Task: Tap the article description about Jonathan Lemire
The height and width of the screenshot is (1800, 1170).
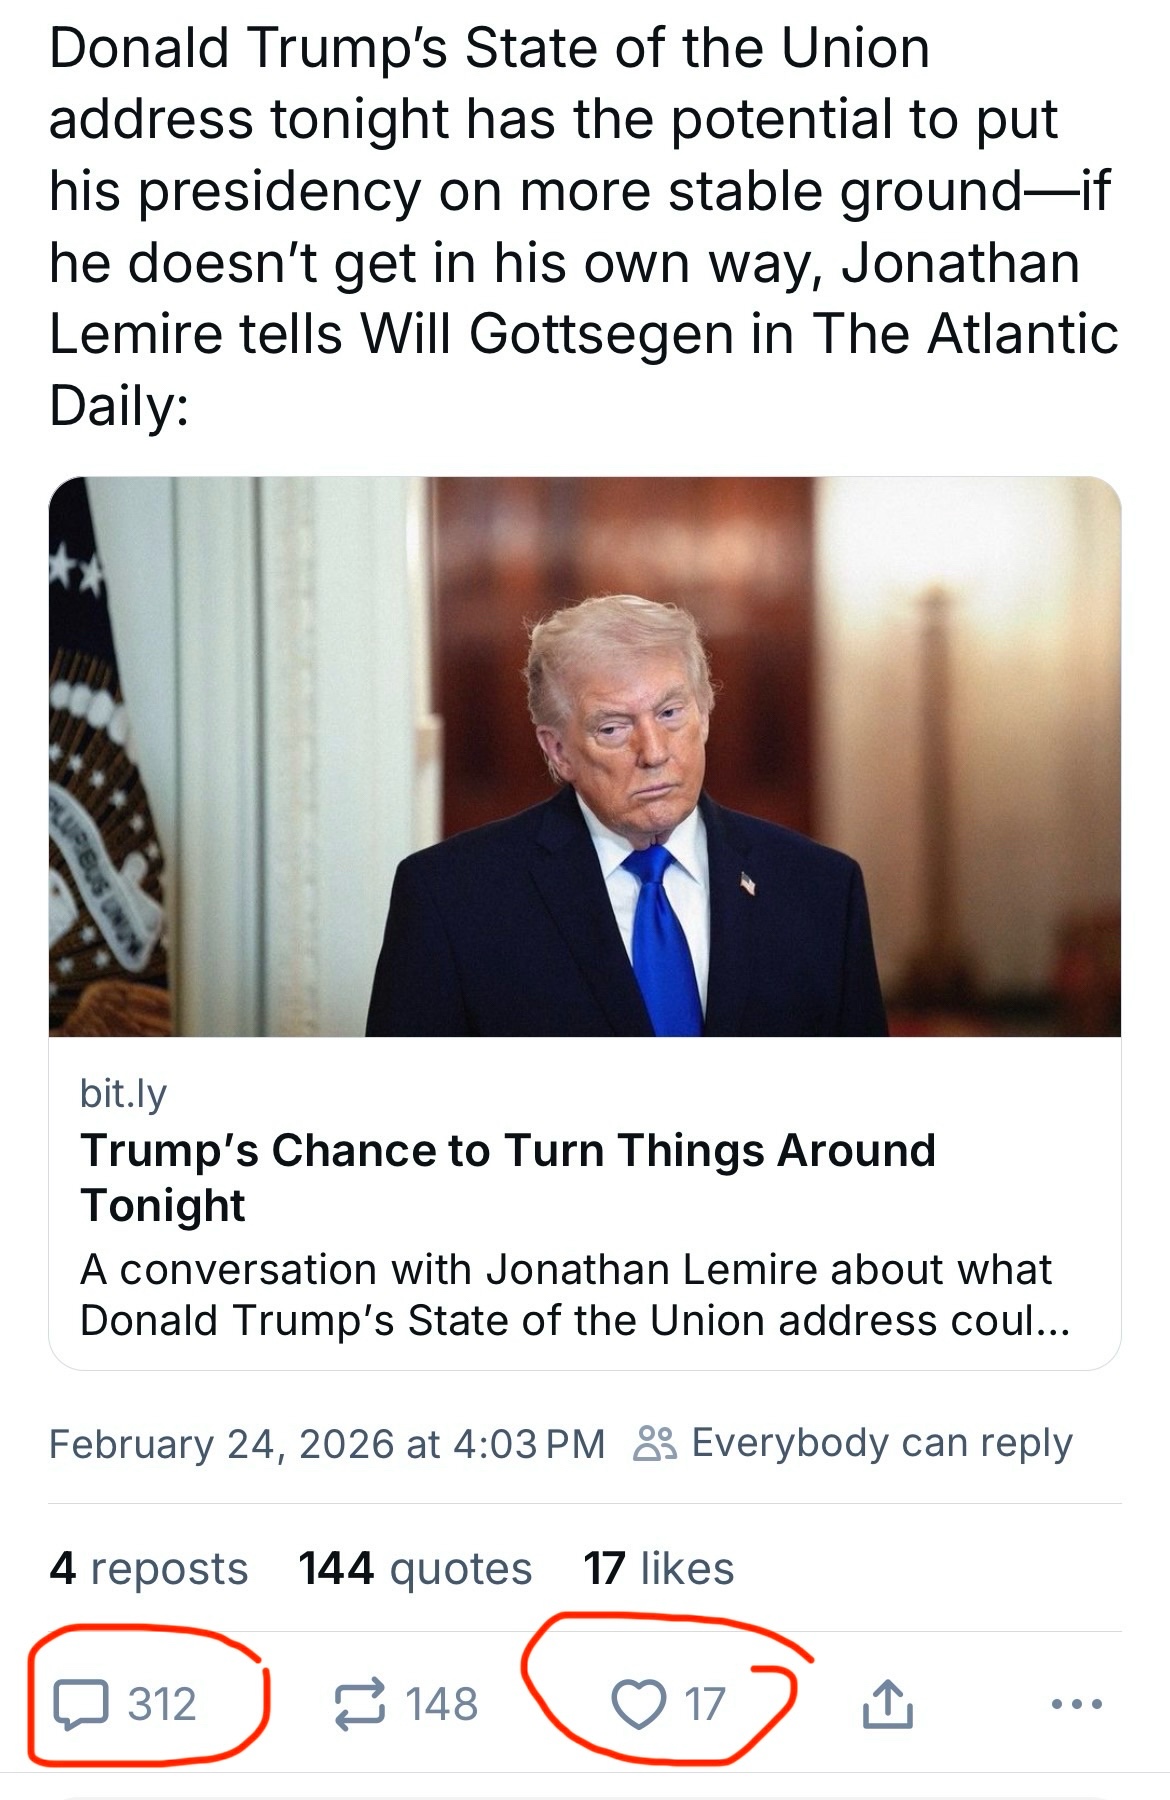Action: coord(575,1295)
